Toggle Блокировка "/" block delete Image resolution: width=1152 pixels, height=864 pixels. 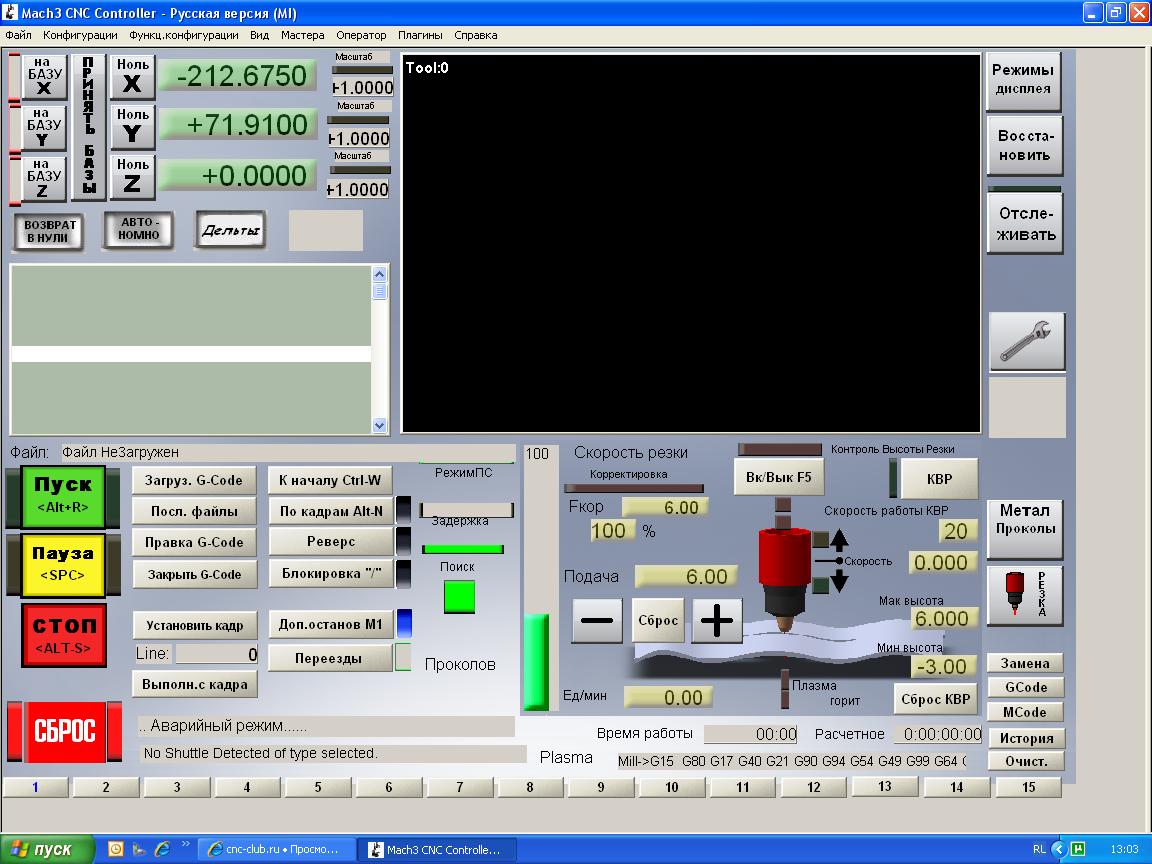coord(331,574)
